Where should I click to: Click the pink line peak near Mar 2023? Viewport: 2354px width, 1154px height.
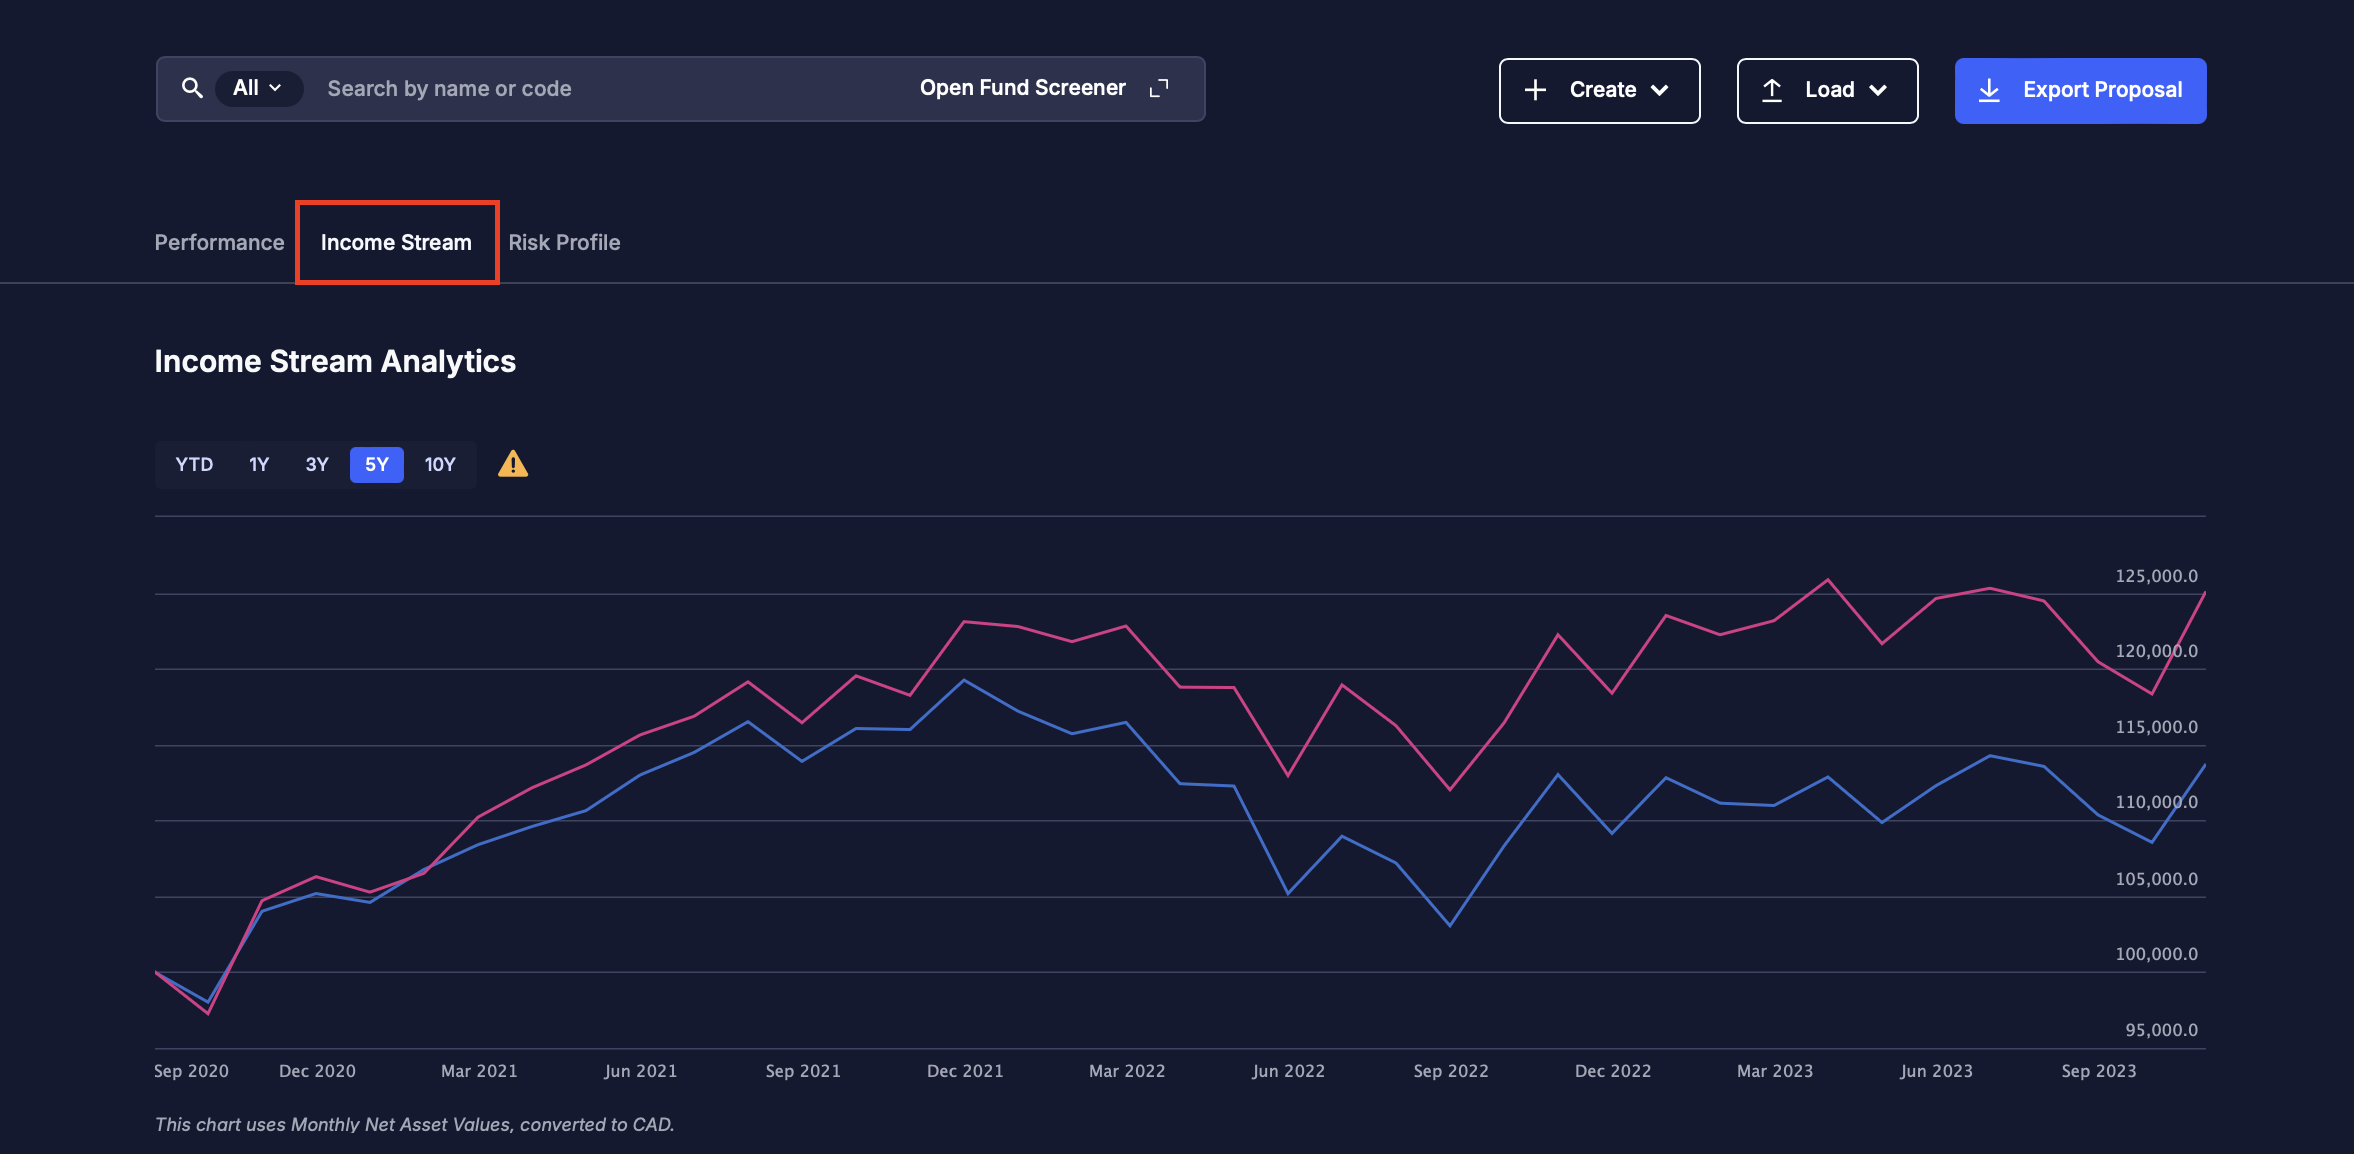pos(1828,580)
